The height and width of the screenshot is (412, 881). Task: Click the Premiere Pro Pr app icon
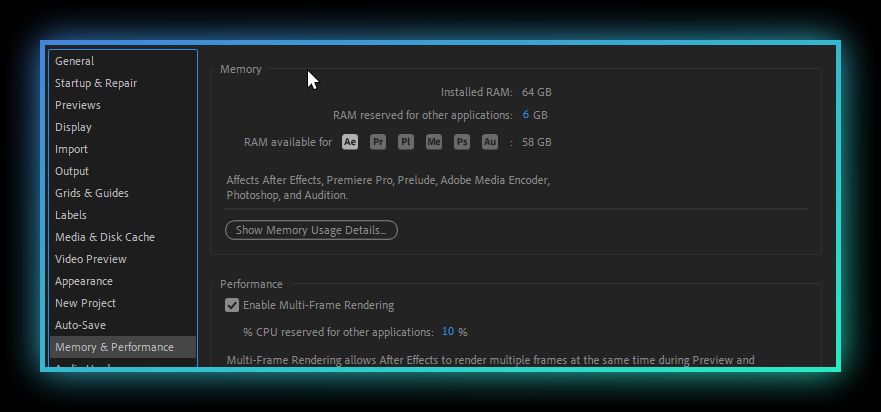pyautogui.click(x=378, y=142)
